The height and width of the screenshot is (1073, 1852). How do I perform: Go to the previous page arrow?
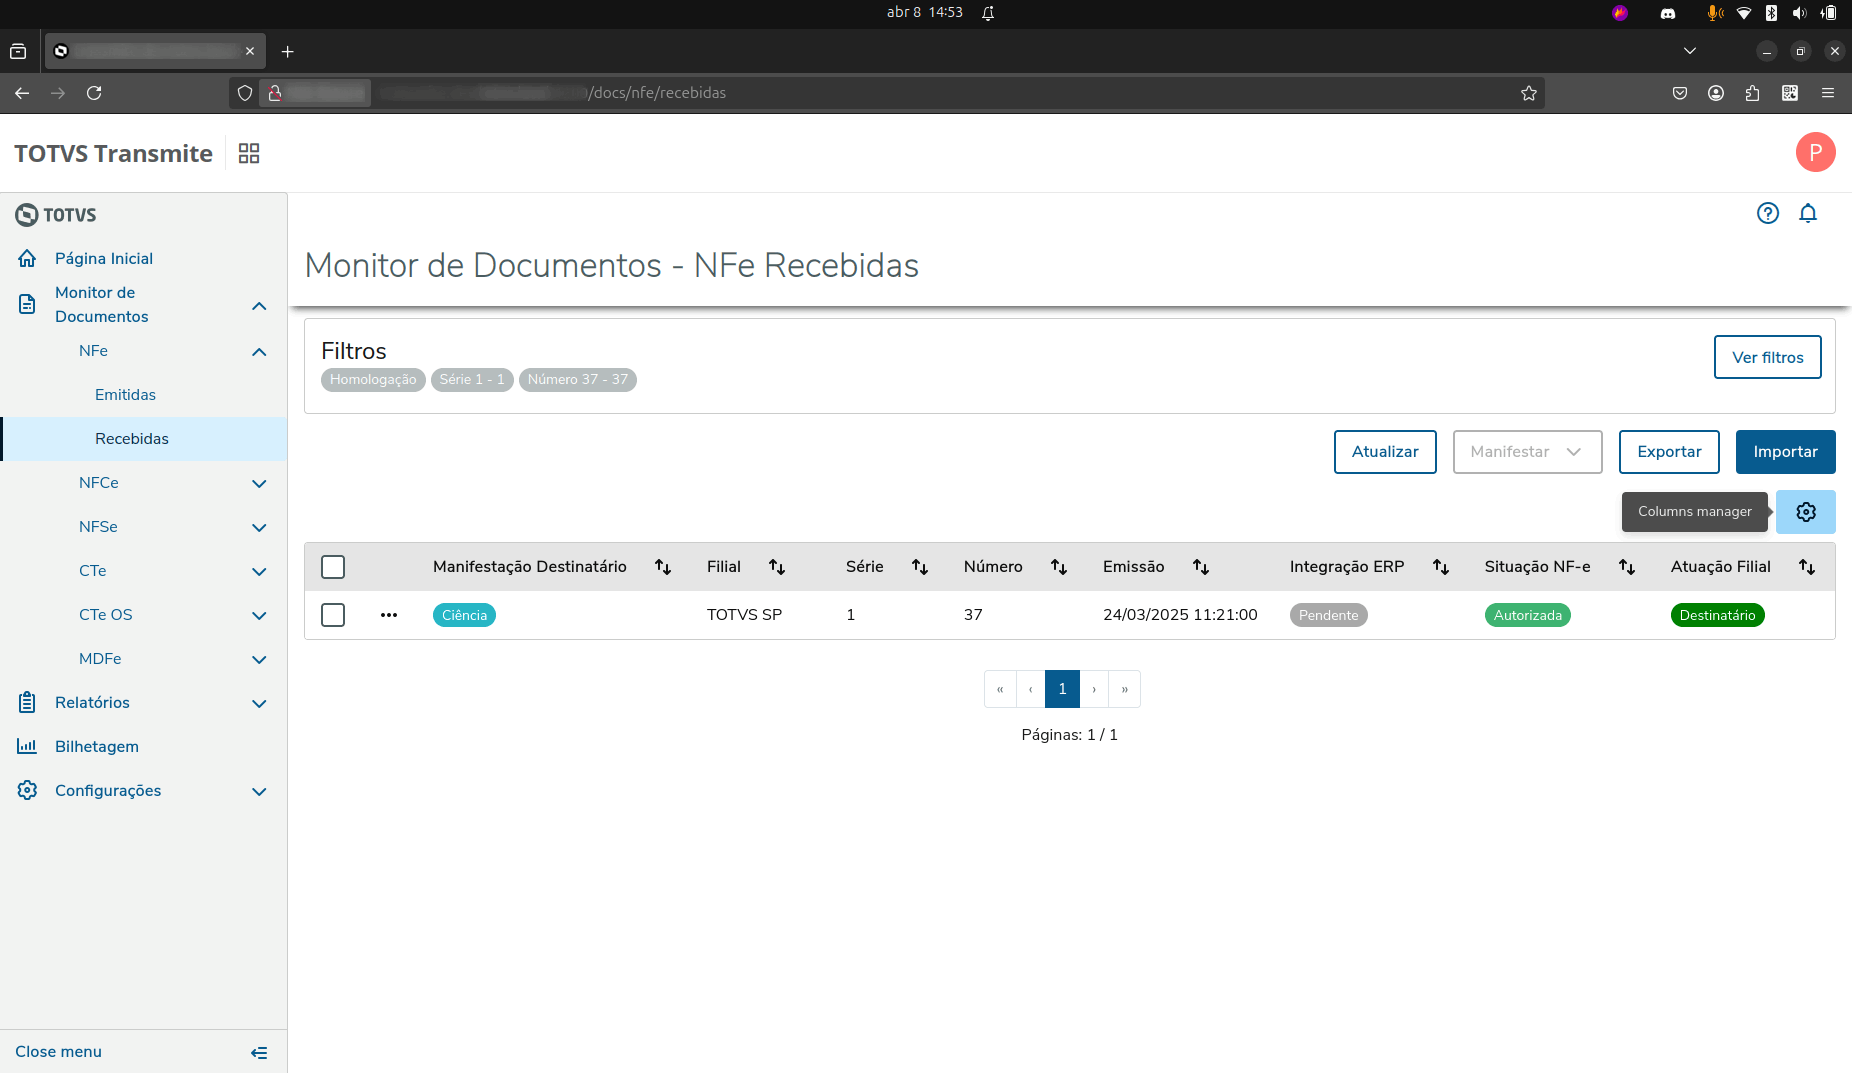point(1031,689)
